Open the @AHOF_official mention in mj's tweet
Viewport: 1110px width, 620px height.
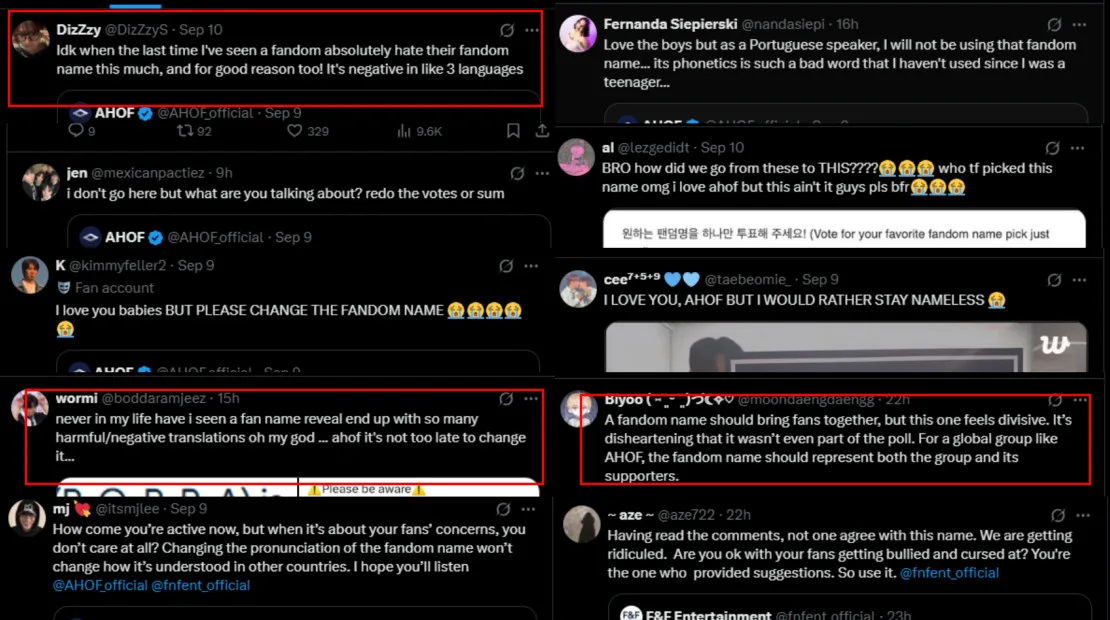(100, 585)
